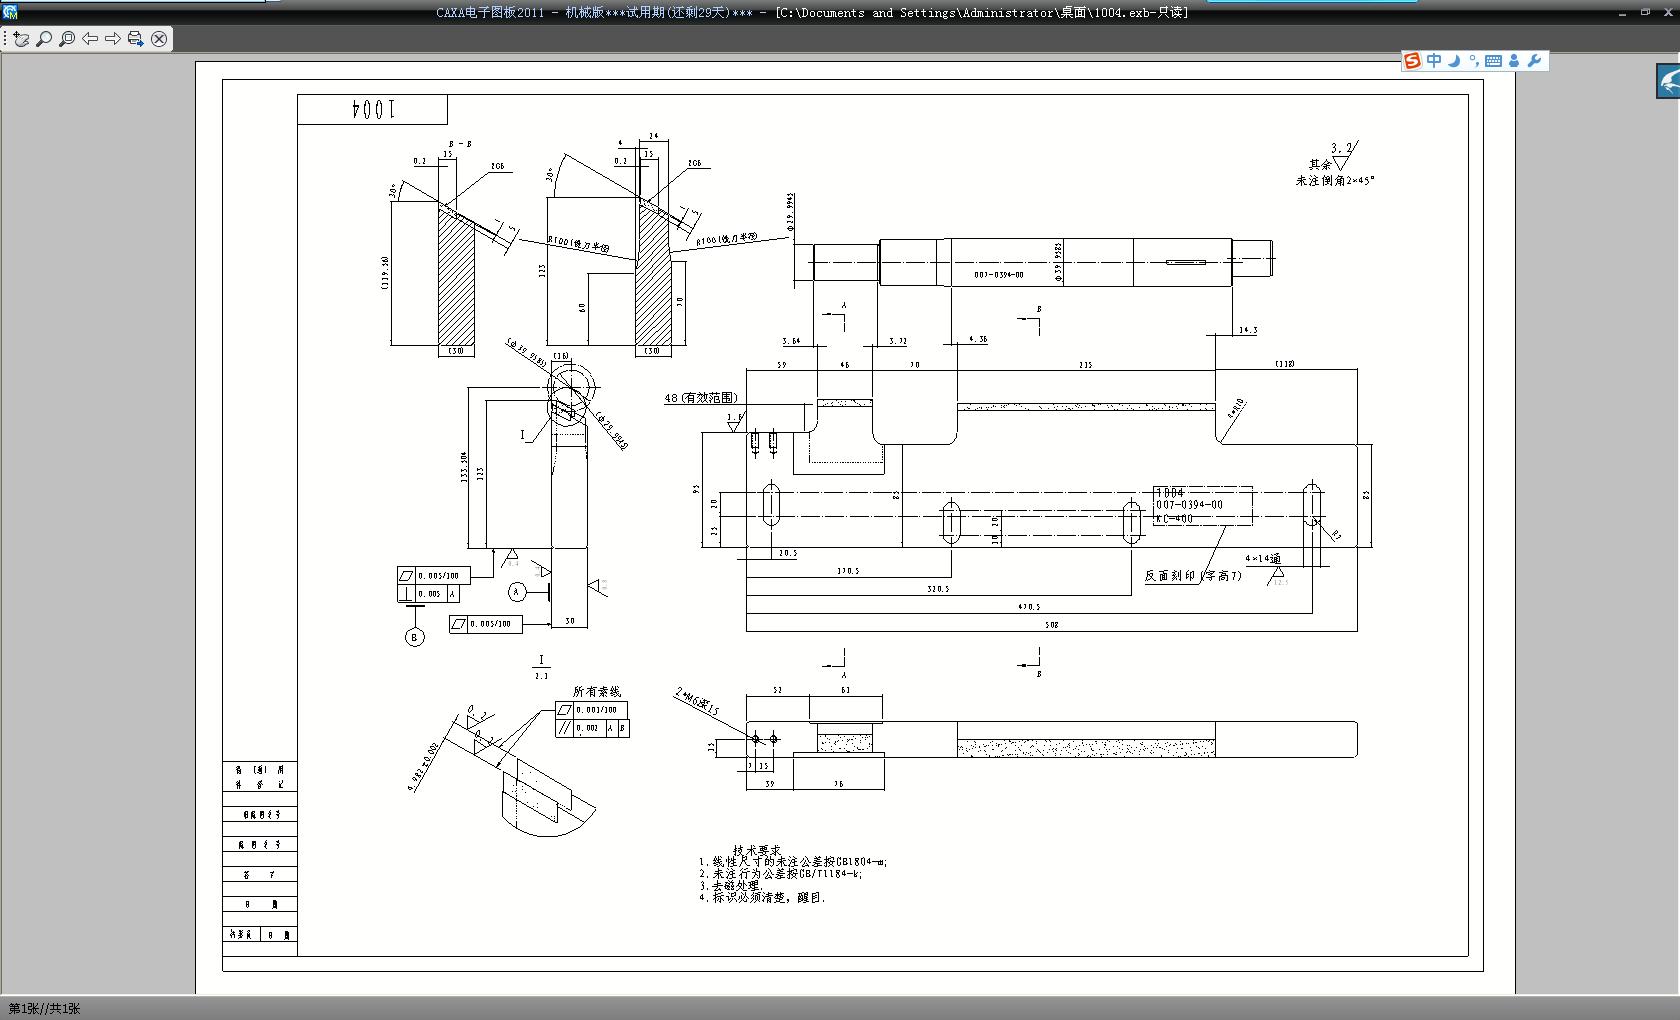This screenshot has height=1020, width=1680.
Task: Close the viewer with circled X icon
Action: tap(159, 39)
